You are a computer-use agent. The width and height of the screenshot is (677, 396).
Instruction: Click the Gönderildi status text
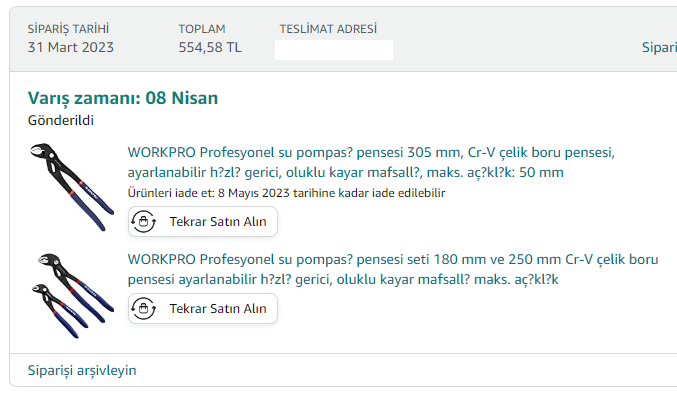(60, 120)
